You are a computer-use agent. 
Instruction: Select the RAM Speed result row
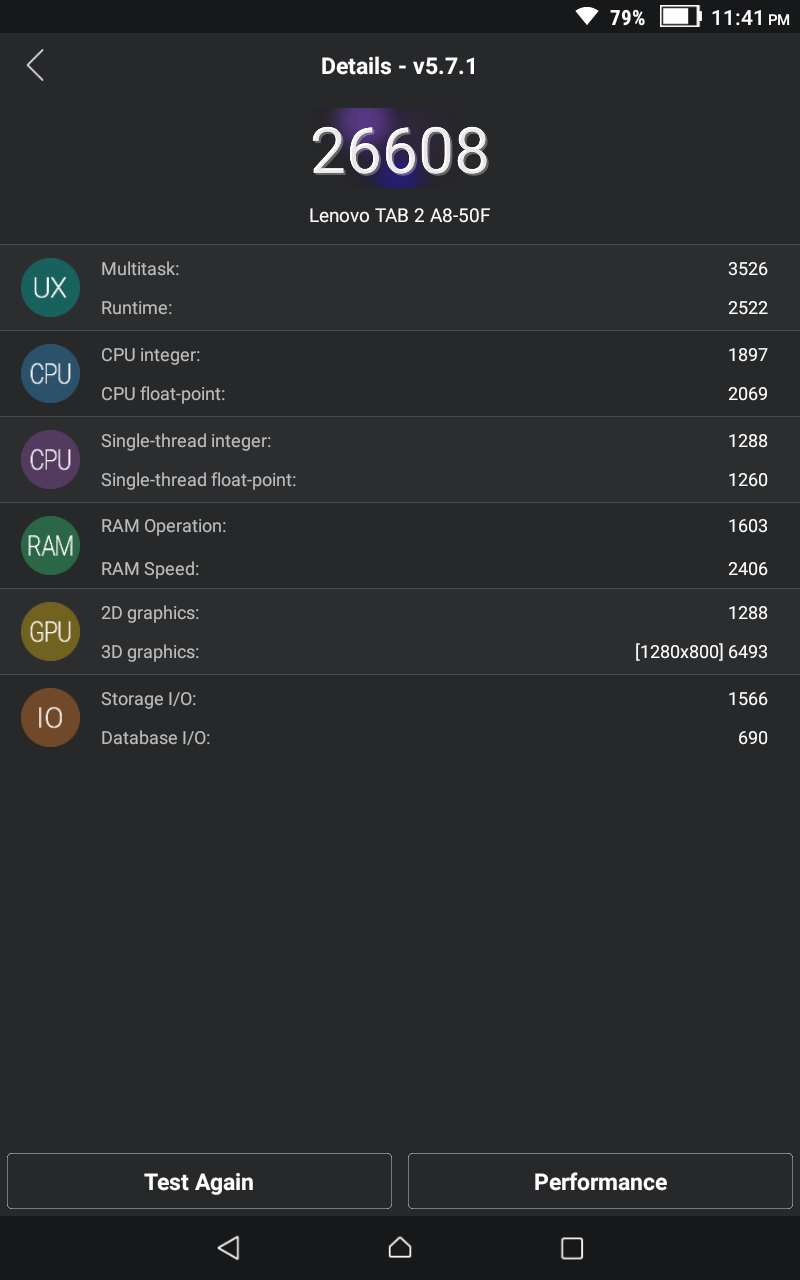(x=434, y=569)
